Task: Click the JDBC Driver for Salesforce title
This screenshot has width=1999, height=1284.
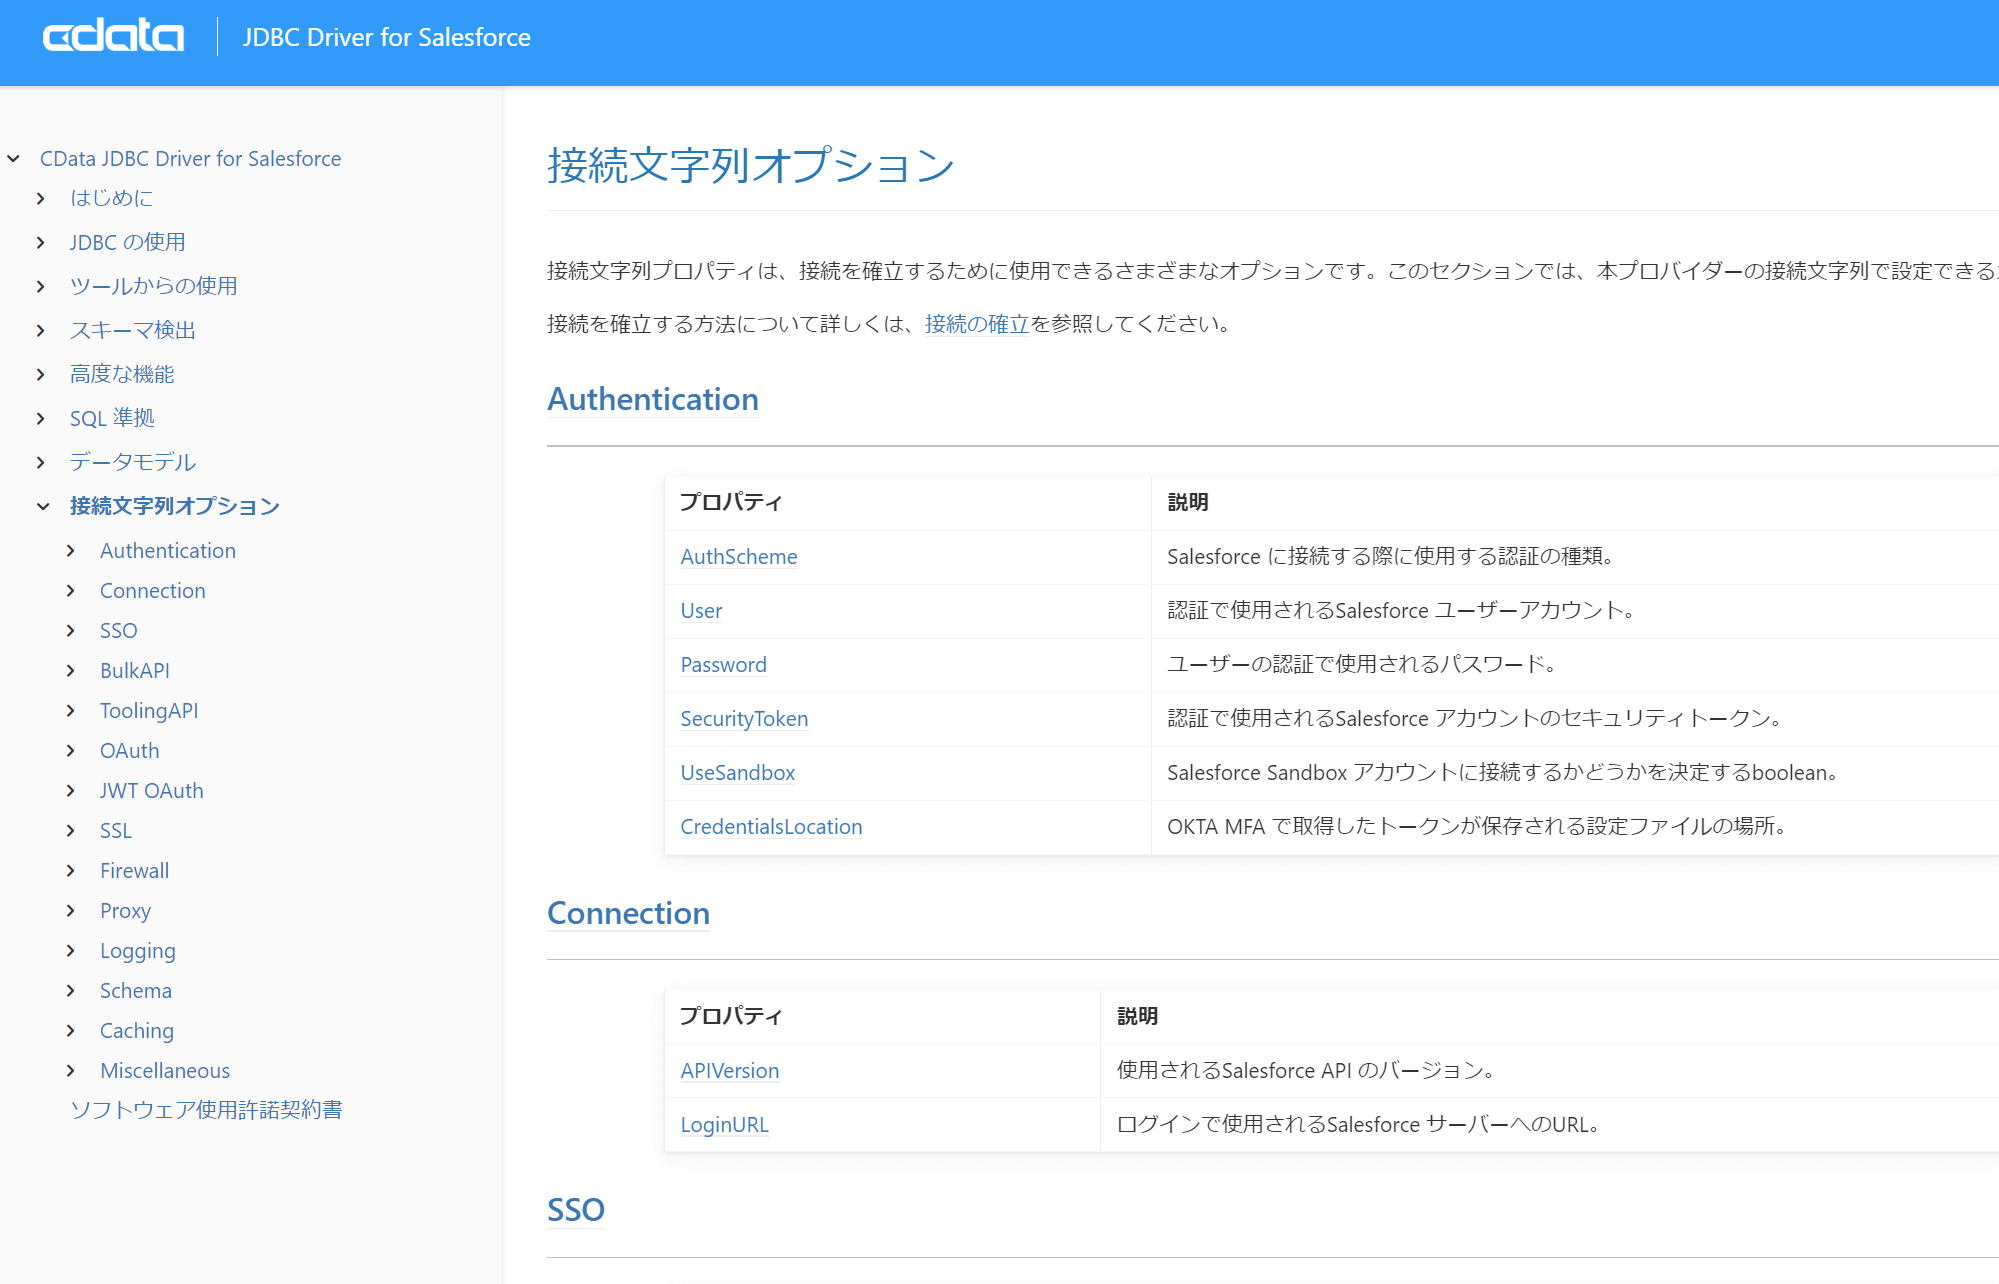Action: pos(386,37)
